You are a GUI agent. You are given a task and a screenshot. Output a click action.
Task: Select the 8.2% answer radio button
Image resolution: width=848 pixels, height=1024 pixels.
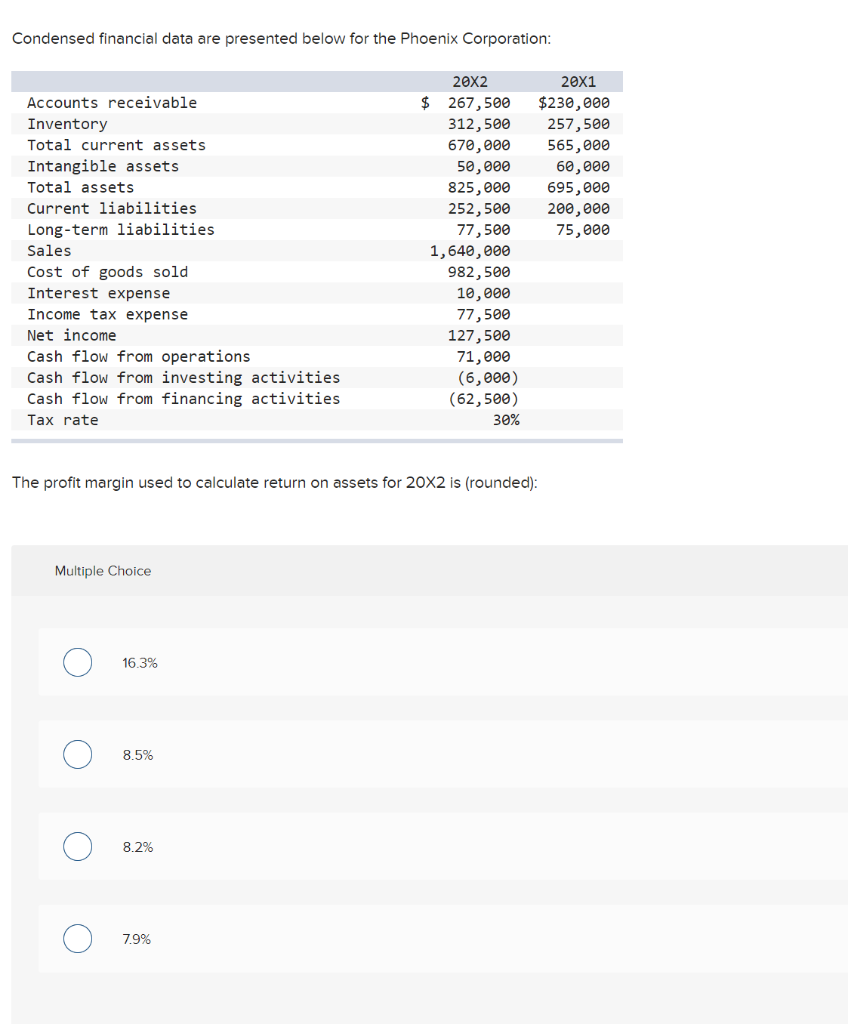pyautogui.click(x=77, y=846)
